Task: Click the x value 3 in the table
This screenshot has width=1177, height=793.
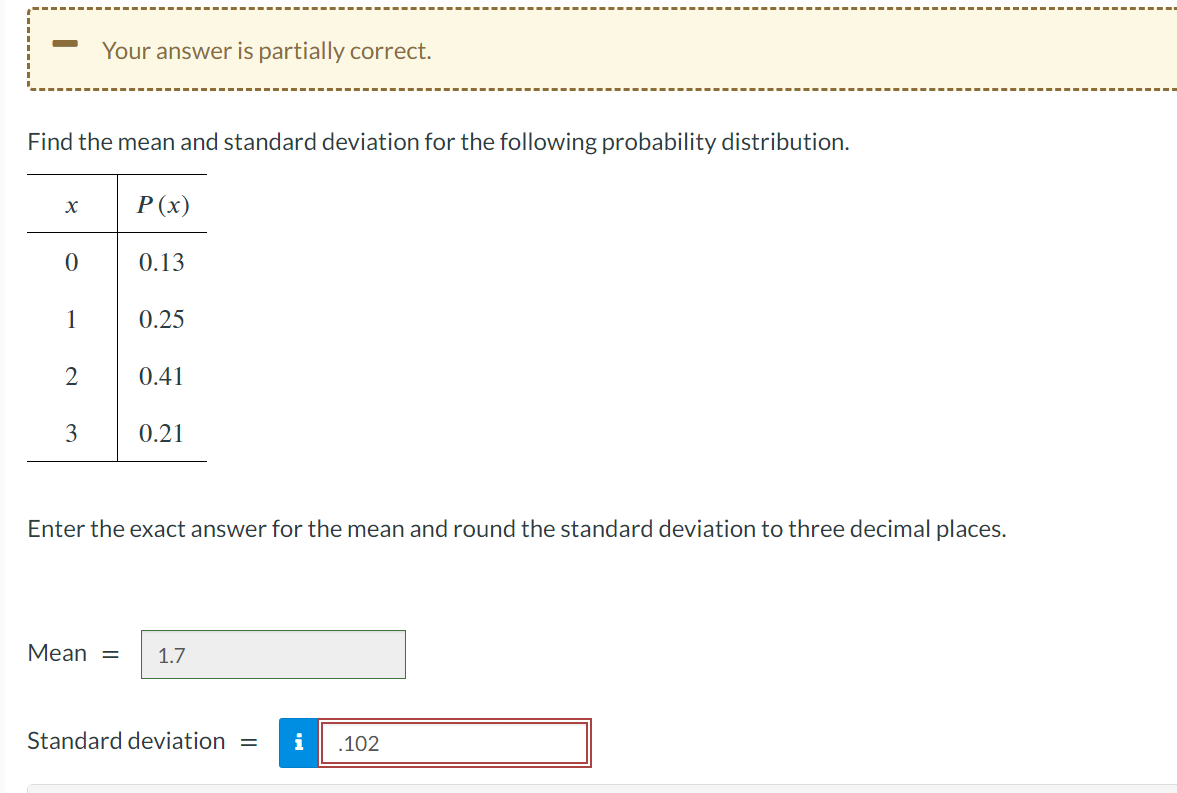Action: [x=70, y=433]
